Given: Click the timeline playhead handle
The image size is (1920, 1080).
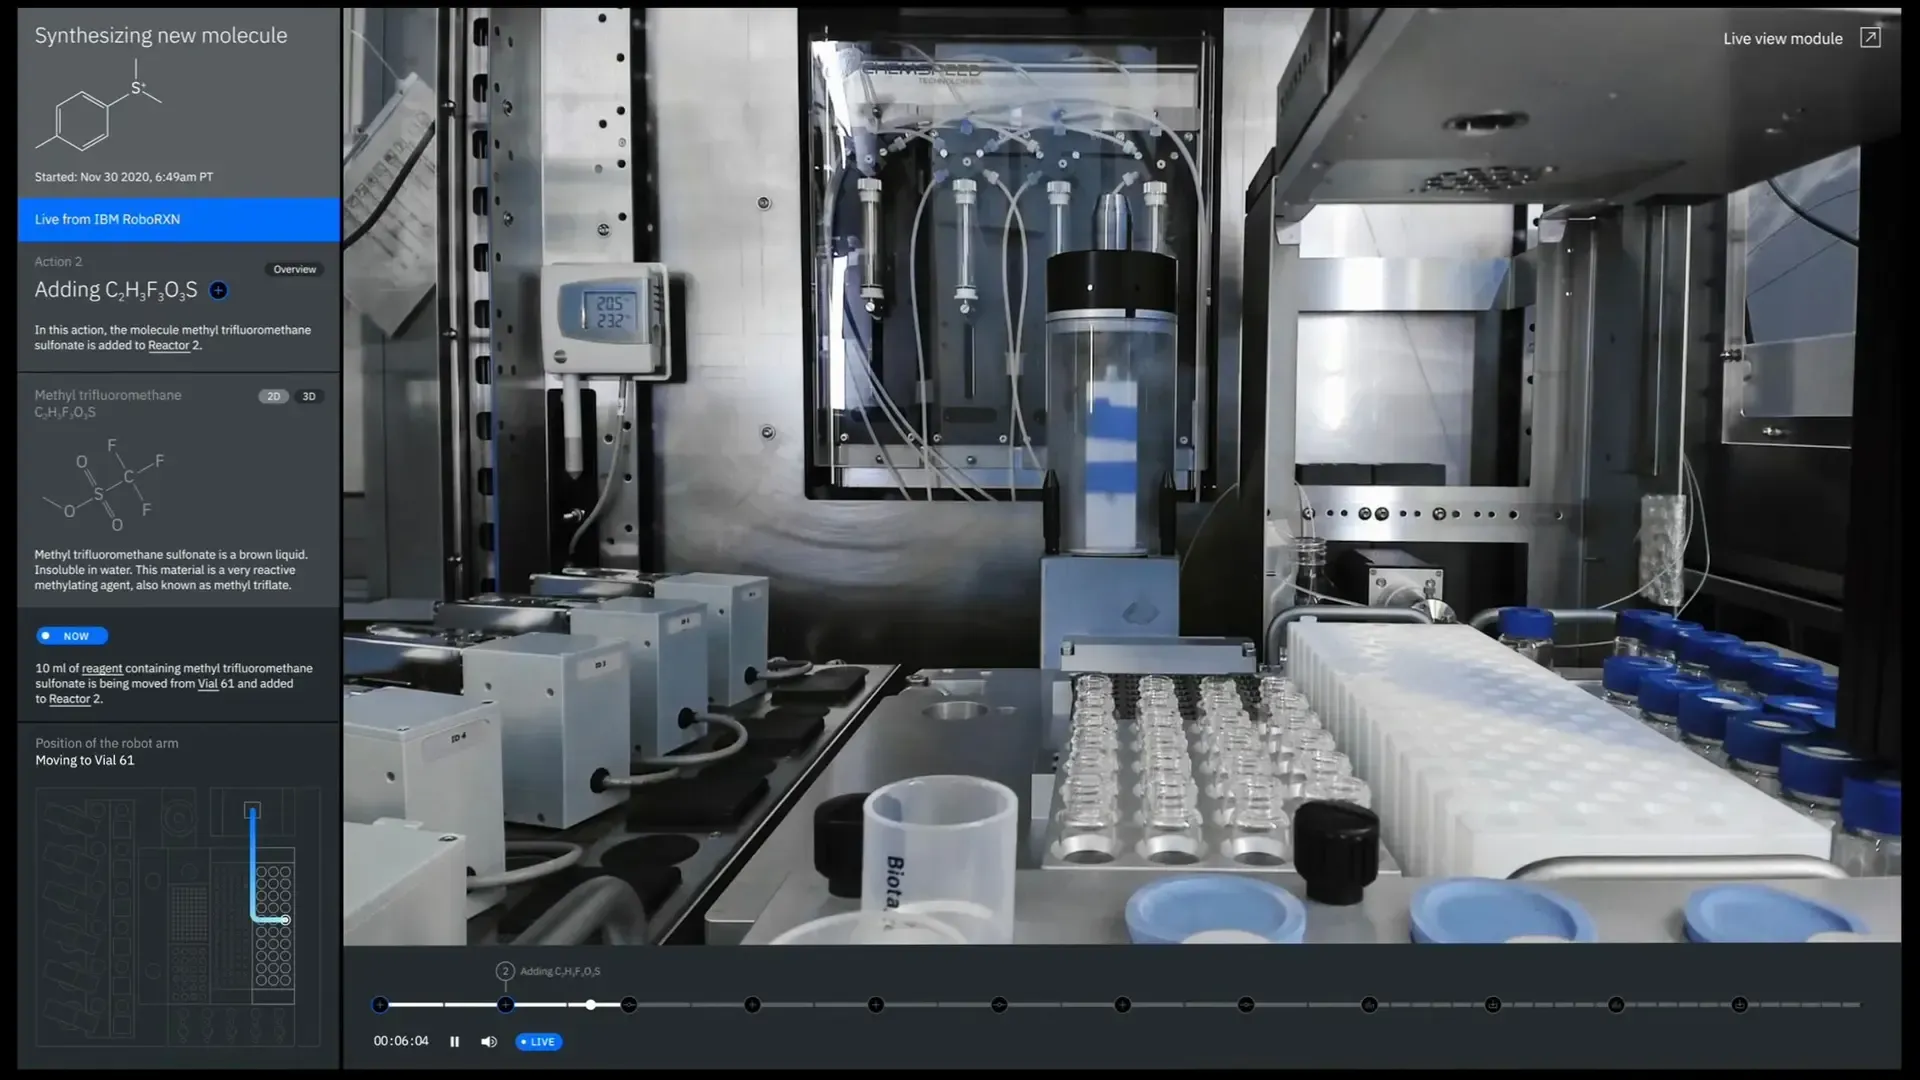Looking at the screenshot, I should pyautogui.click(x=591, y=1004).
